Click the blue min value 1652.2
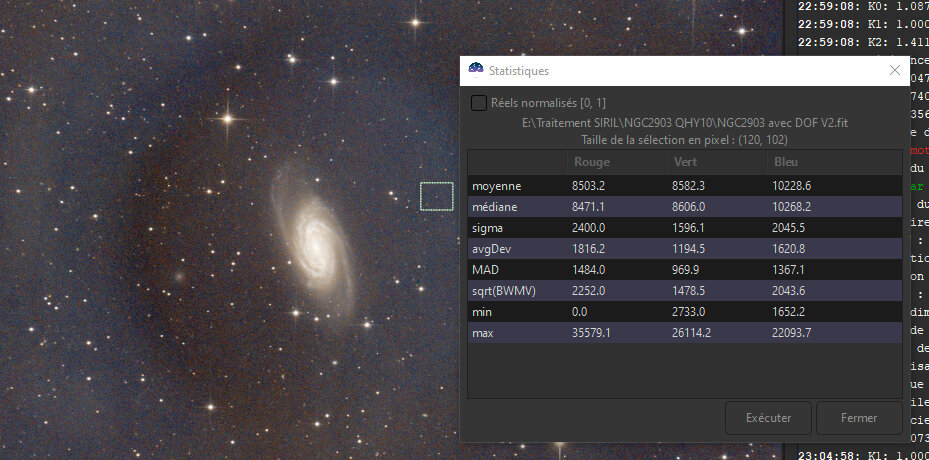Screen dimensions: 929x460 (x=789, y=312)
